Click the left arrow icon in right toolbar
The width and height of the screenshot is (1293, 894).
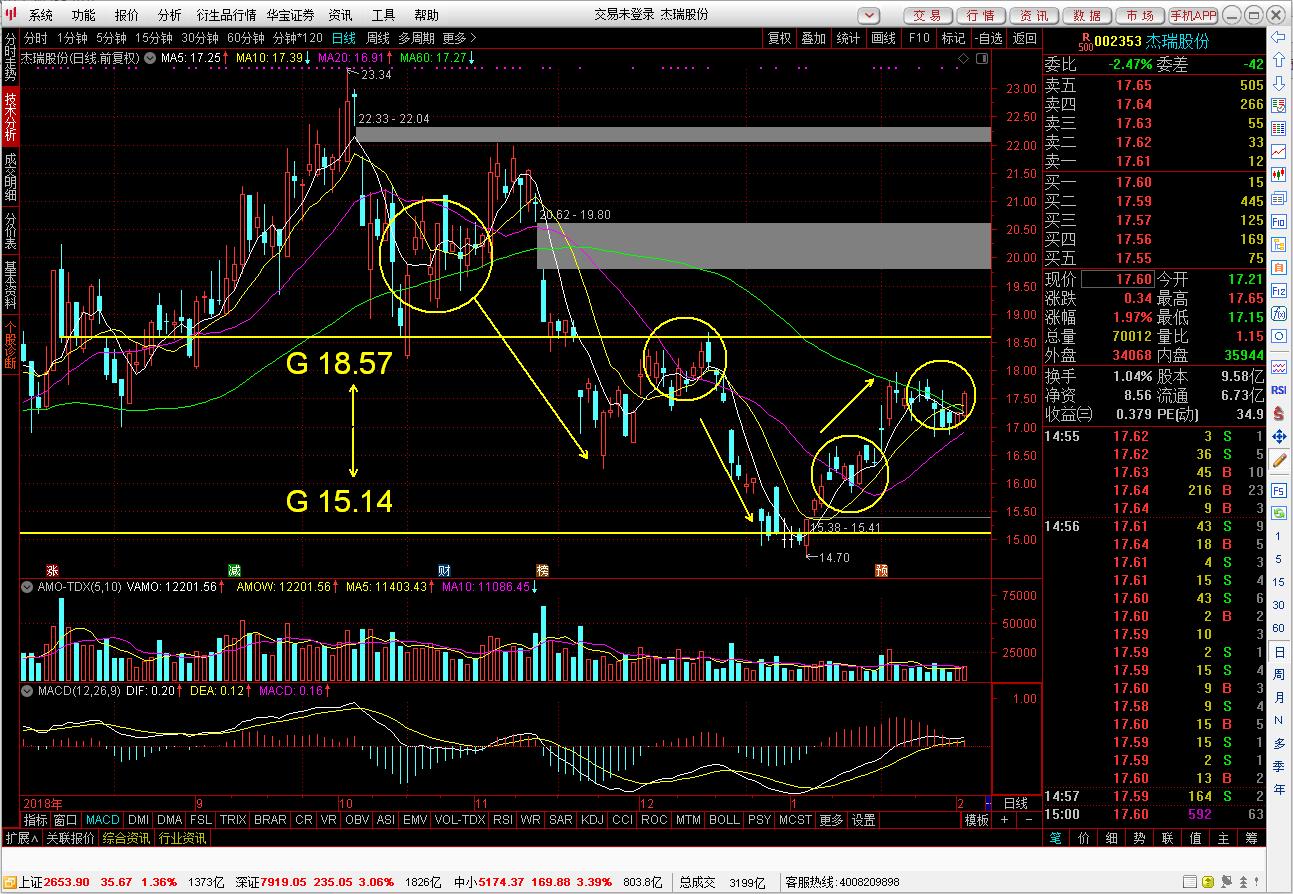coord(1278,36)
